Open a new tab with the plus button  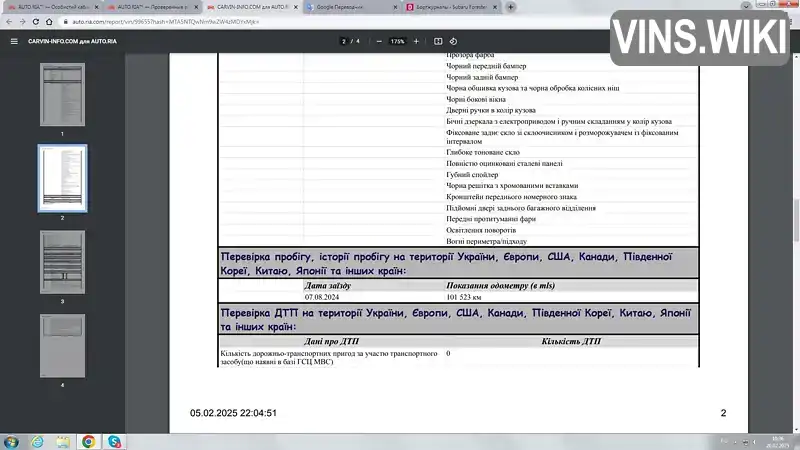pos(510,7)
